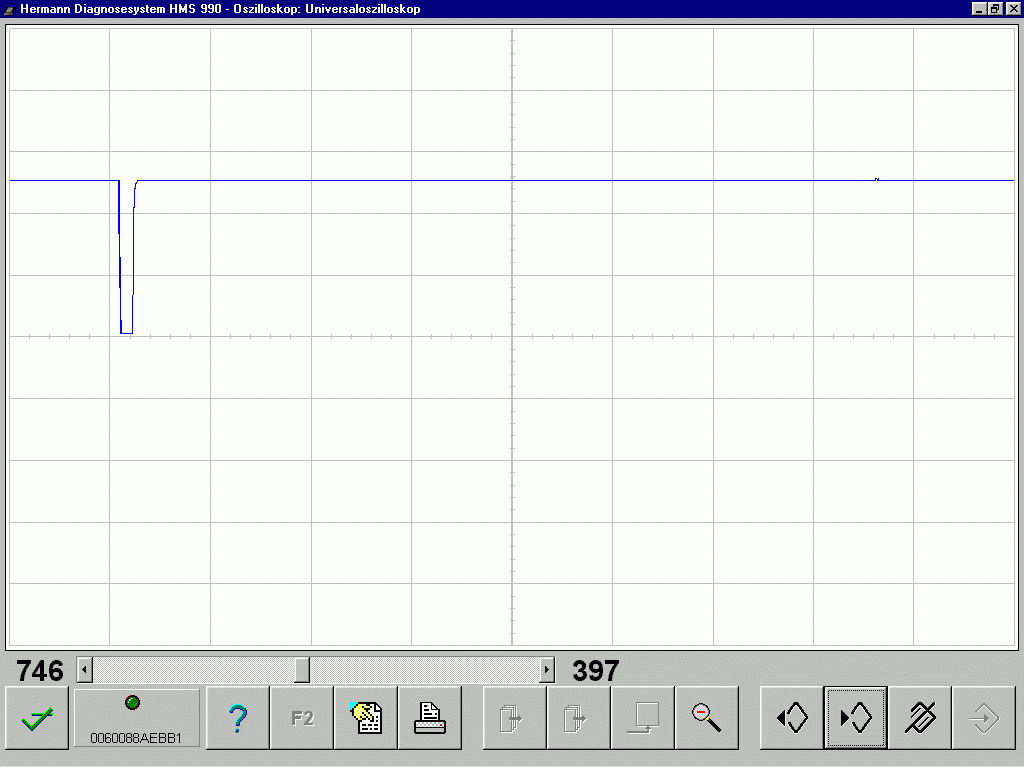This screenshot has height=768, width=1024.
Task: Select the left-arrow diamond cursor button
Action: (792, 718)
